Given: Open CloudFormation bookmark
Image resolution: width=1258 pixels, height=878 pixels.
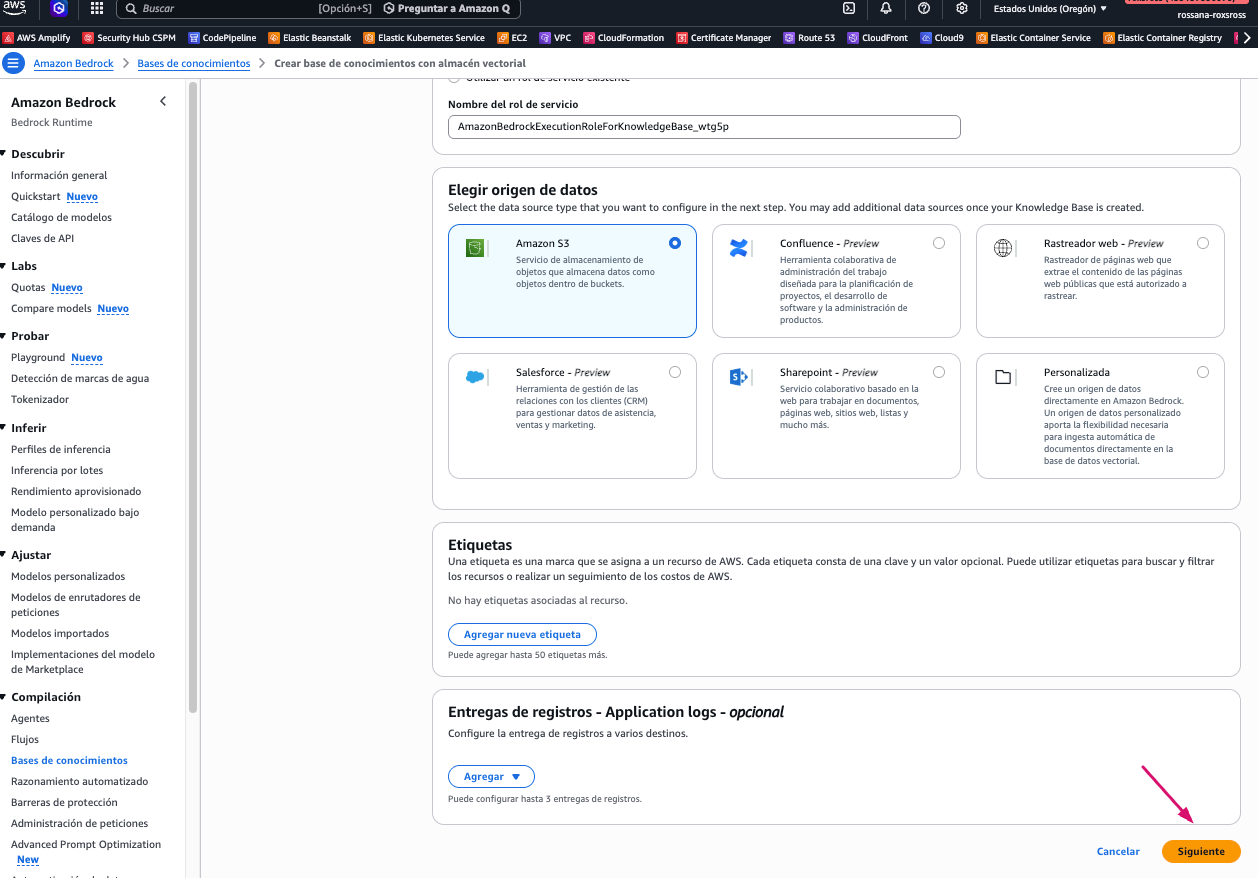Looking at the screenshot, I should (624, 38).
